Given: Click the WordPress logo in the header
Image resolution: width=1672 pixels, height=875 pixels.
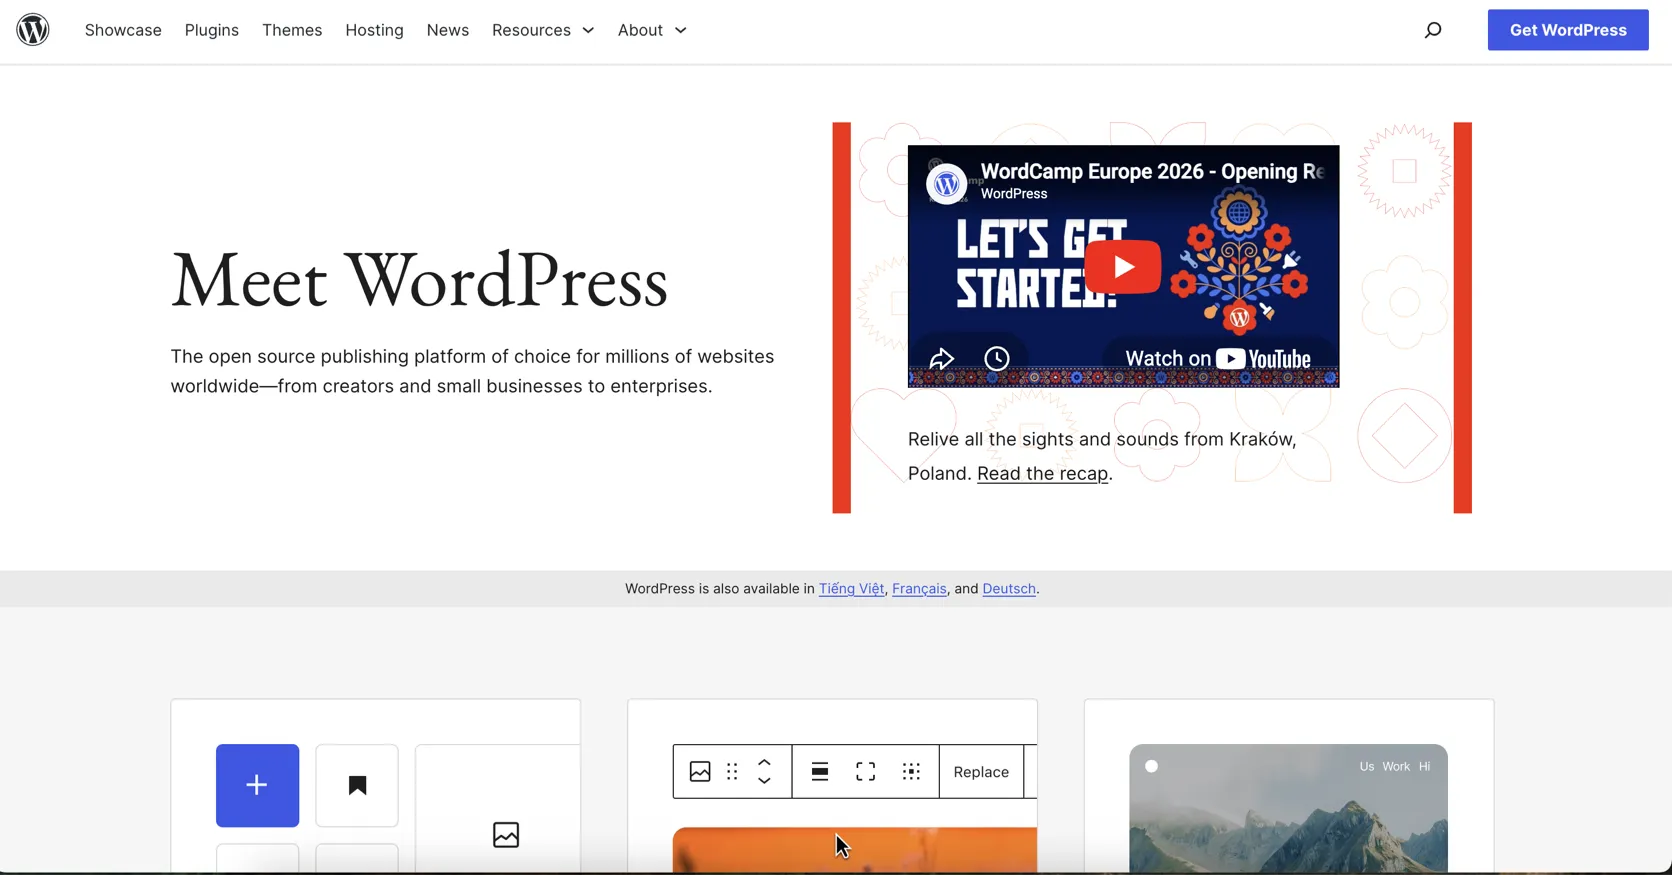Looking at the screenshot, I should pyautogui.click(x=33, y=30).
